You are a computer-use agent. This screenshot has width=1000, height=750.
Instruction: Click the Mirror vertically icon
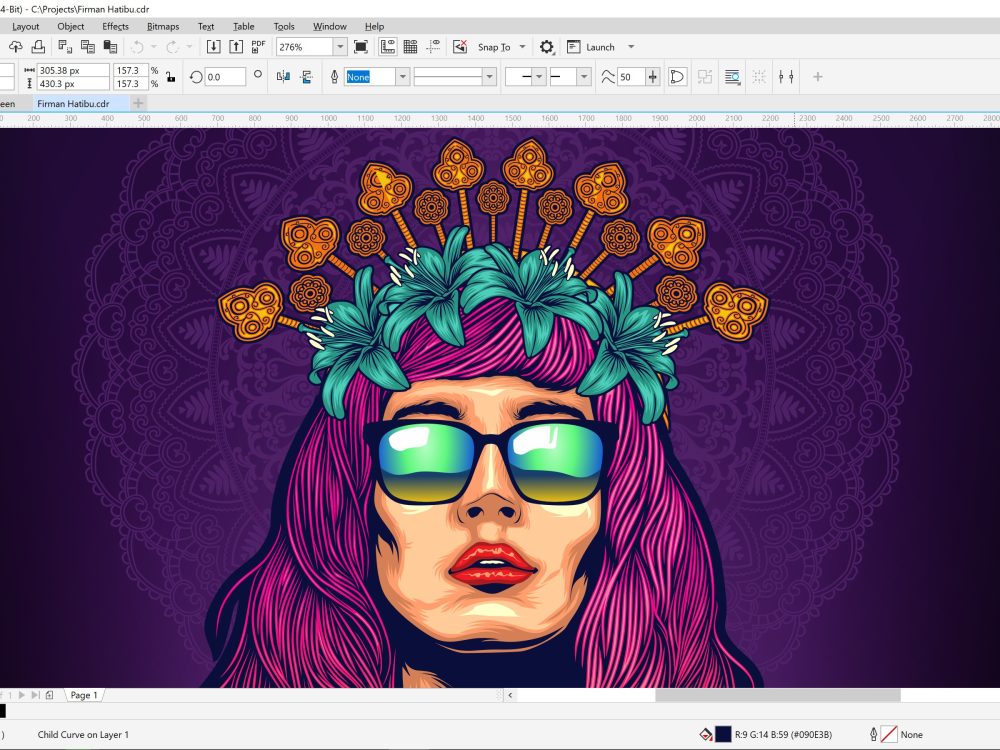click(x=307, y=77)
